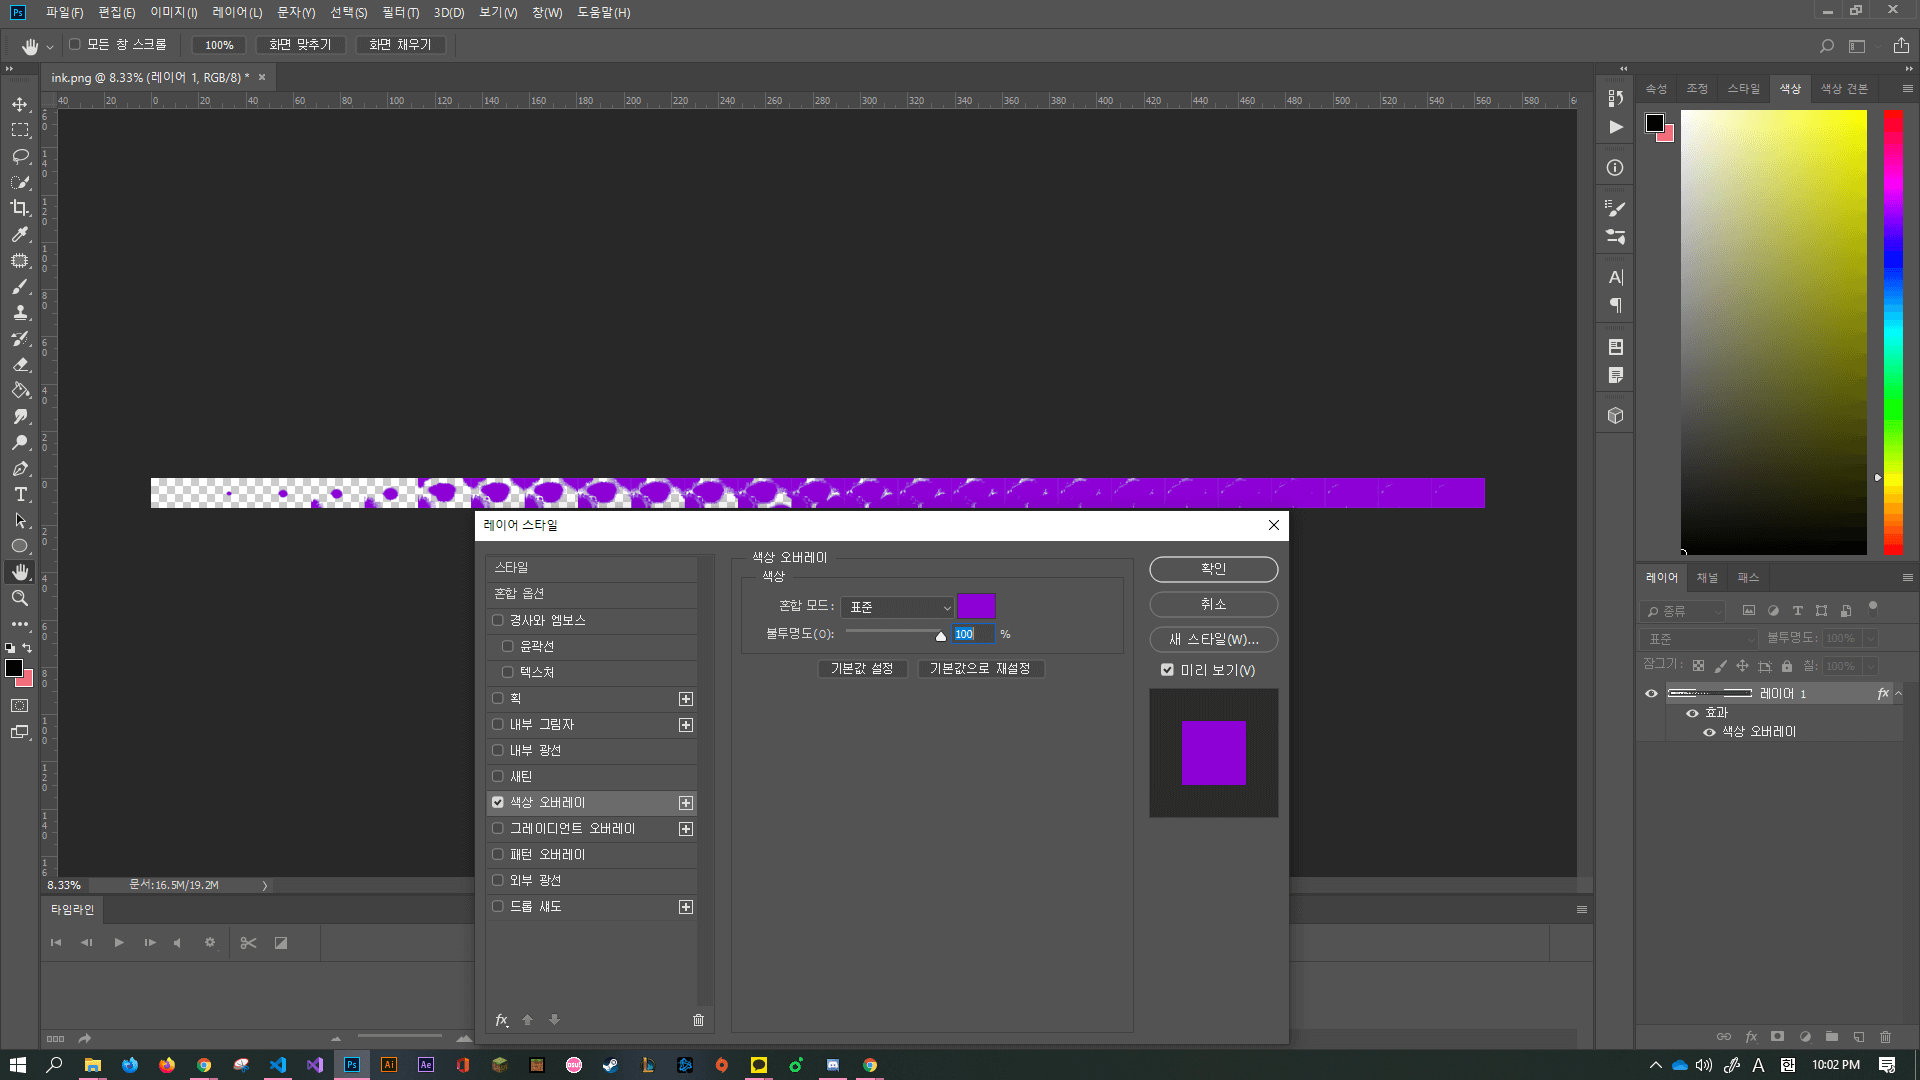
Task: Open the 필터 menu
Action: (x=400, y=12)
